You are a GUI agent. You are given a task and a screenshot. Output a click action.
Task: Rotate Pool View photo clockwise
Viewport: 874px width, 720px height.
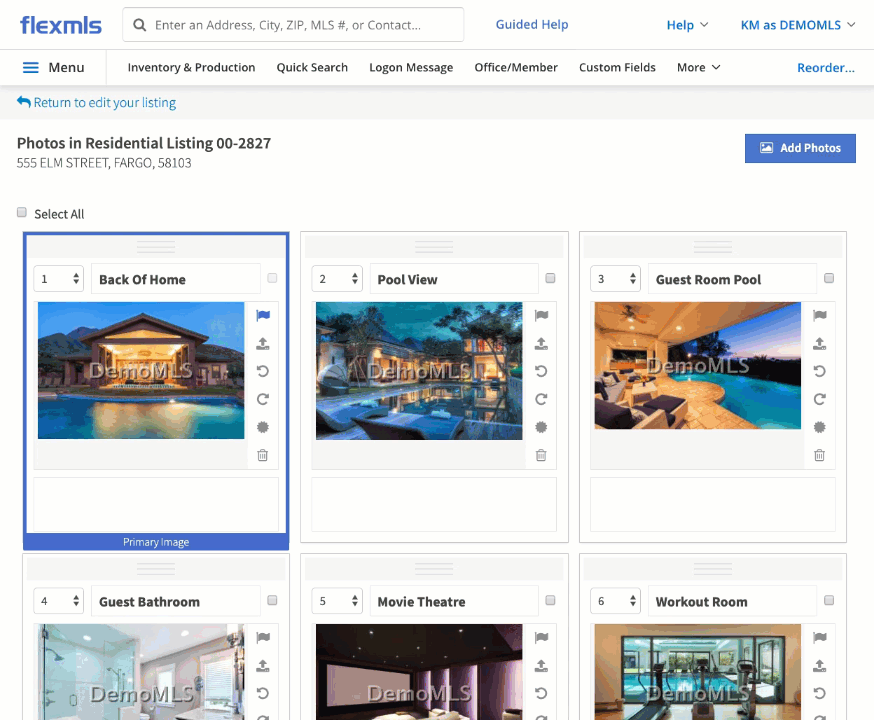(x=541, y=399)
